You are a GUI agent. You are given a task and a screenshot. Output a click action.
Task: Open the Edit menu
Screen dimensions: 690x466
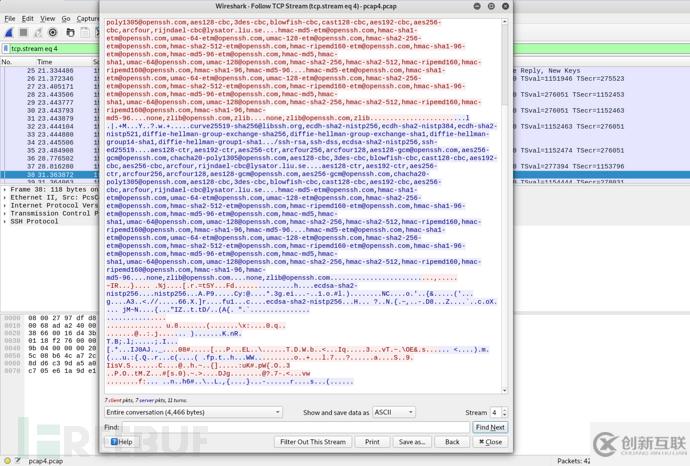point(28,18)
